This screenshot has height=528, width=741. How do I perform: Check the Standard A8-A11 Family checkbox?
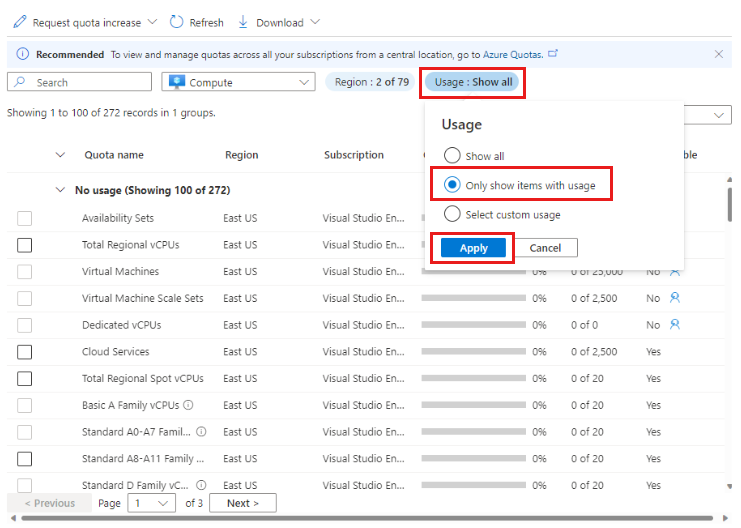pos(25,459)
